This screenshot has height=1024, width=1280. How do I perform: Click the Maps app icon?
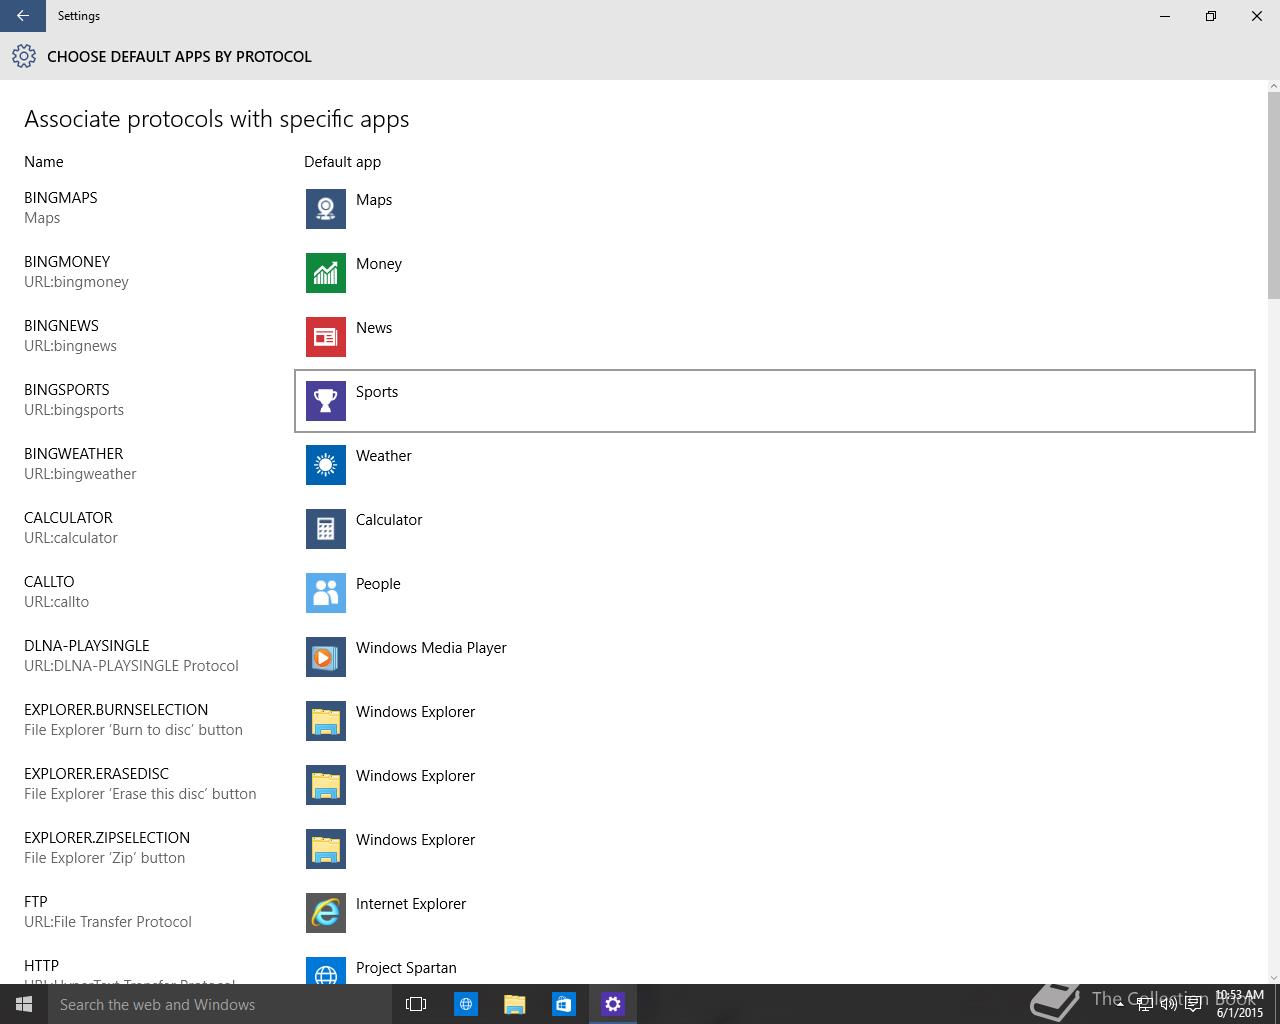point(326,209)
